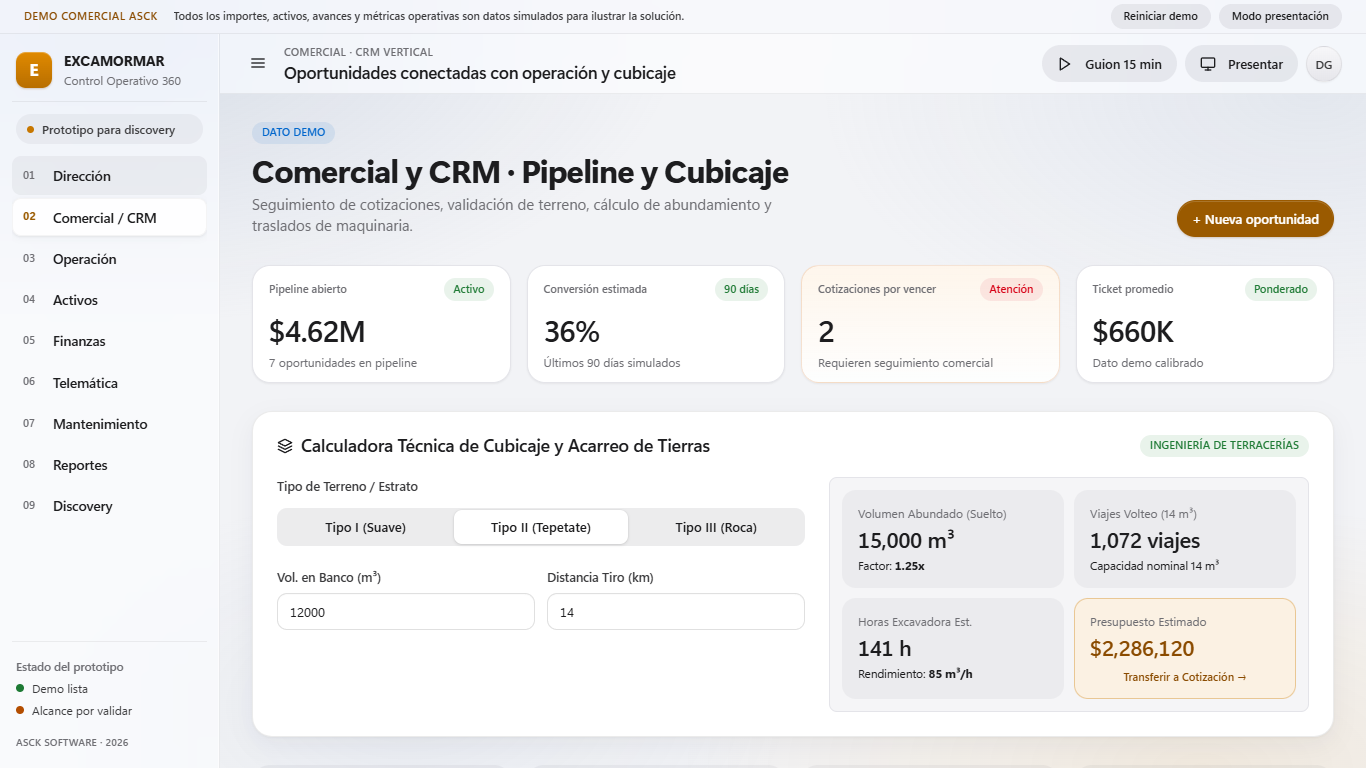Go to the Operación section
Image resolution: width=1366 pixels, height=768 pixels.
click(110, 259)
